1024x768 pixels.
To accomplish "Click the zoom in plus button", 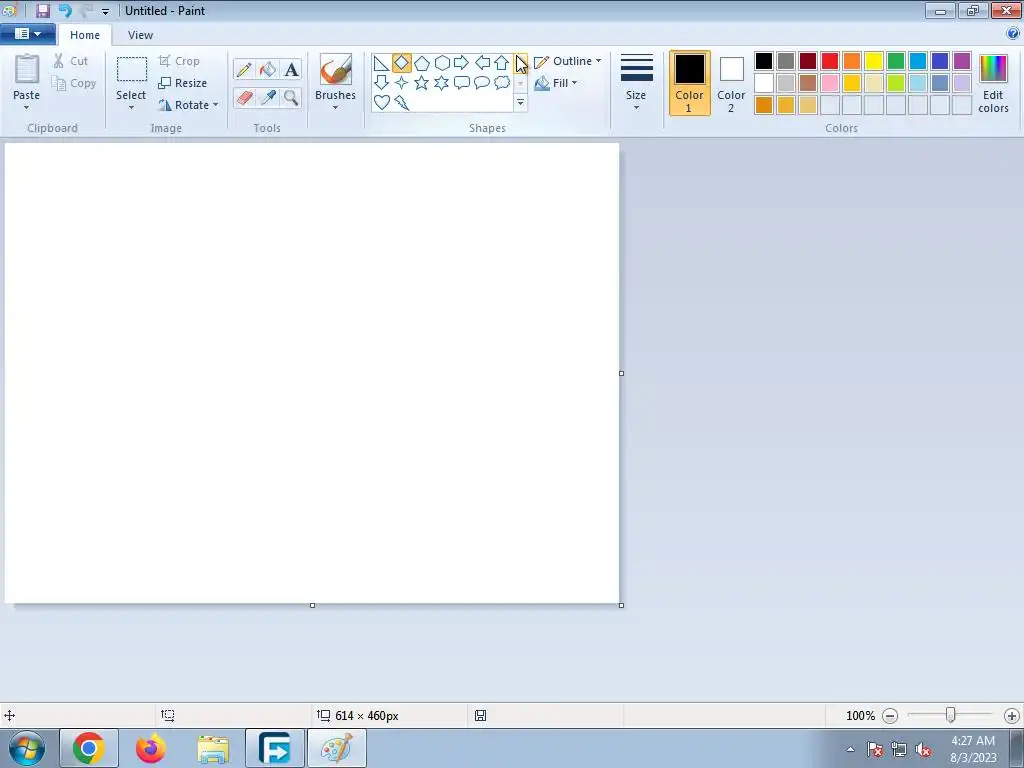I will click(1012, 716).
